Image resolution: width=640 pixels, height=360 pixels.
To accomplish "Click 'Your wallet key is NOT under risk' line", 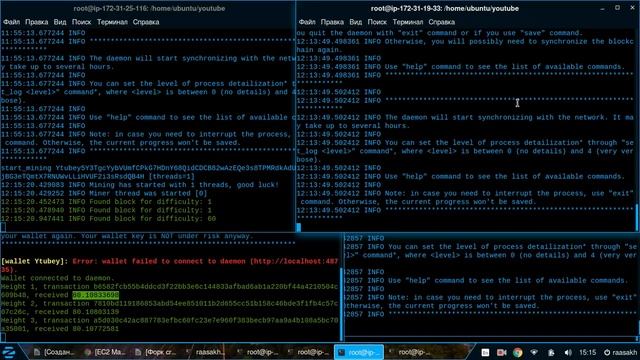I will 167,236.
